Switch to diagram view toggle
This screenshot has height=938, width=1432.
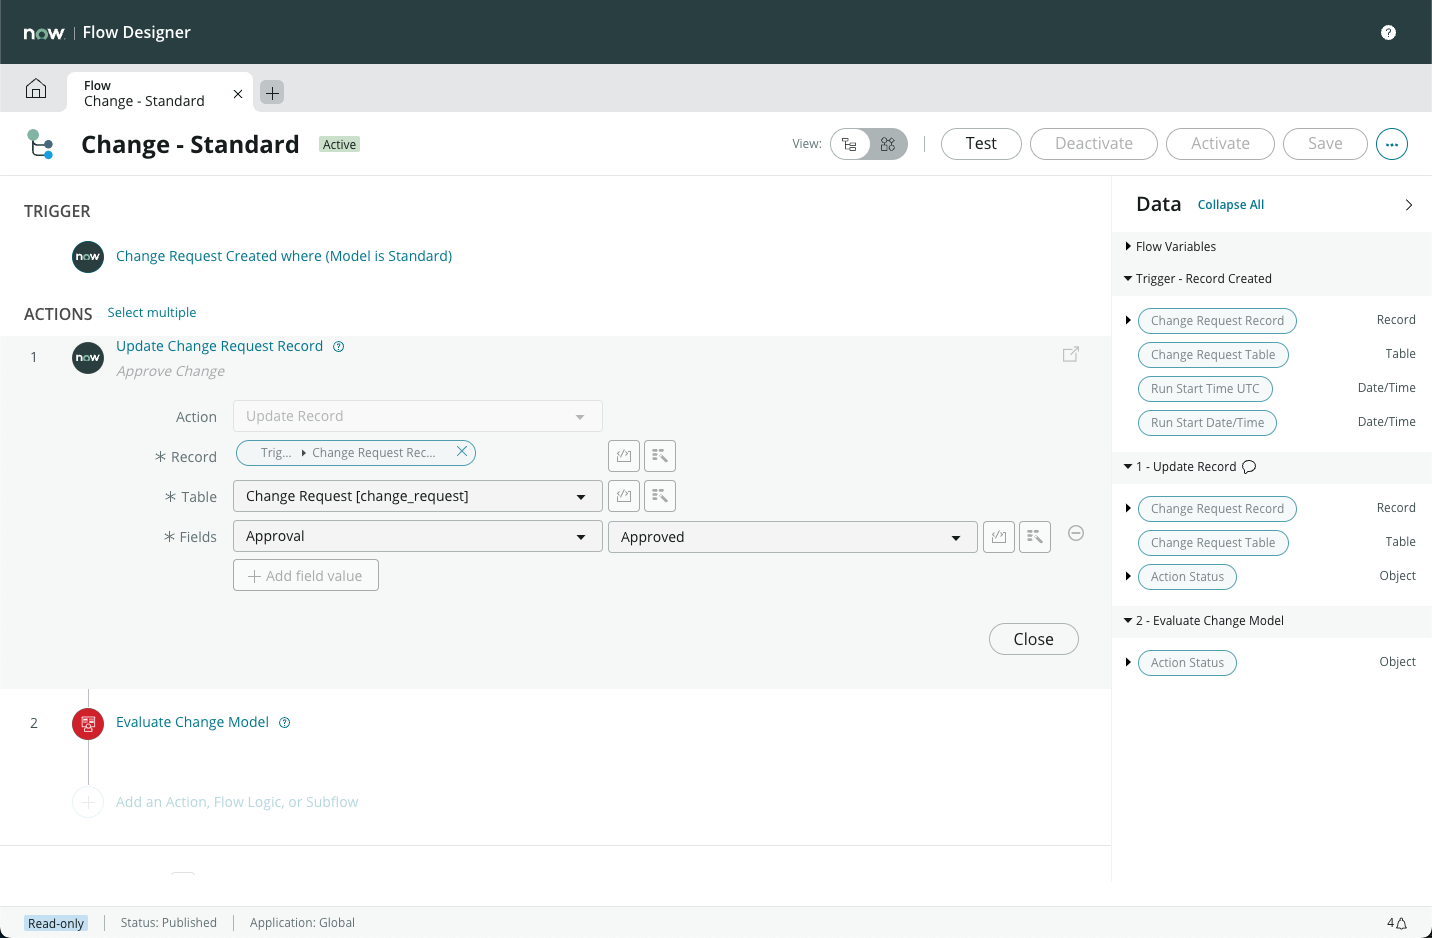[888, 144]
